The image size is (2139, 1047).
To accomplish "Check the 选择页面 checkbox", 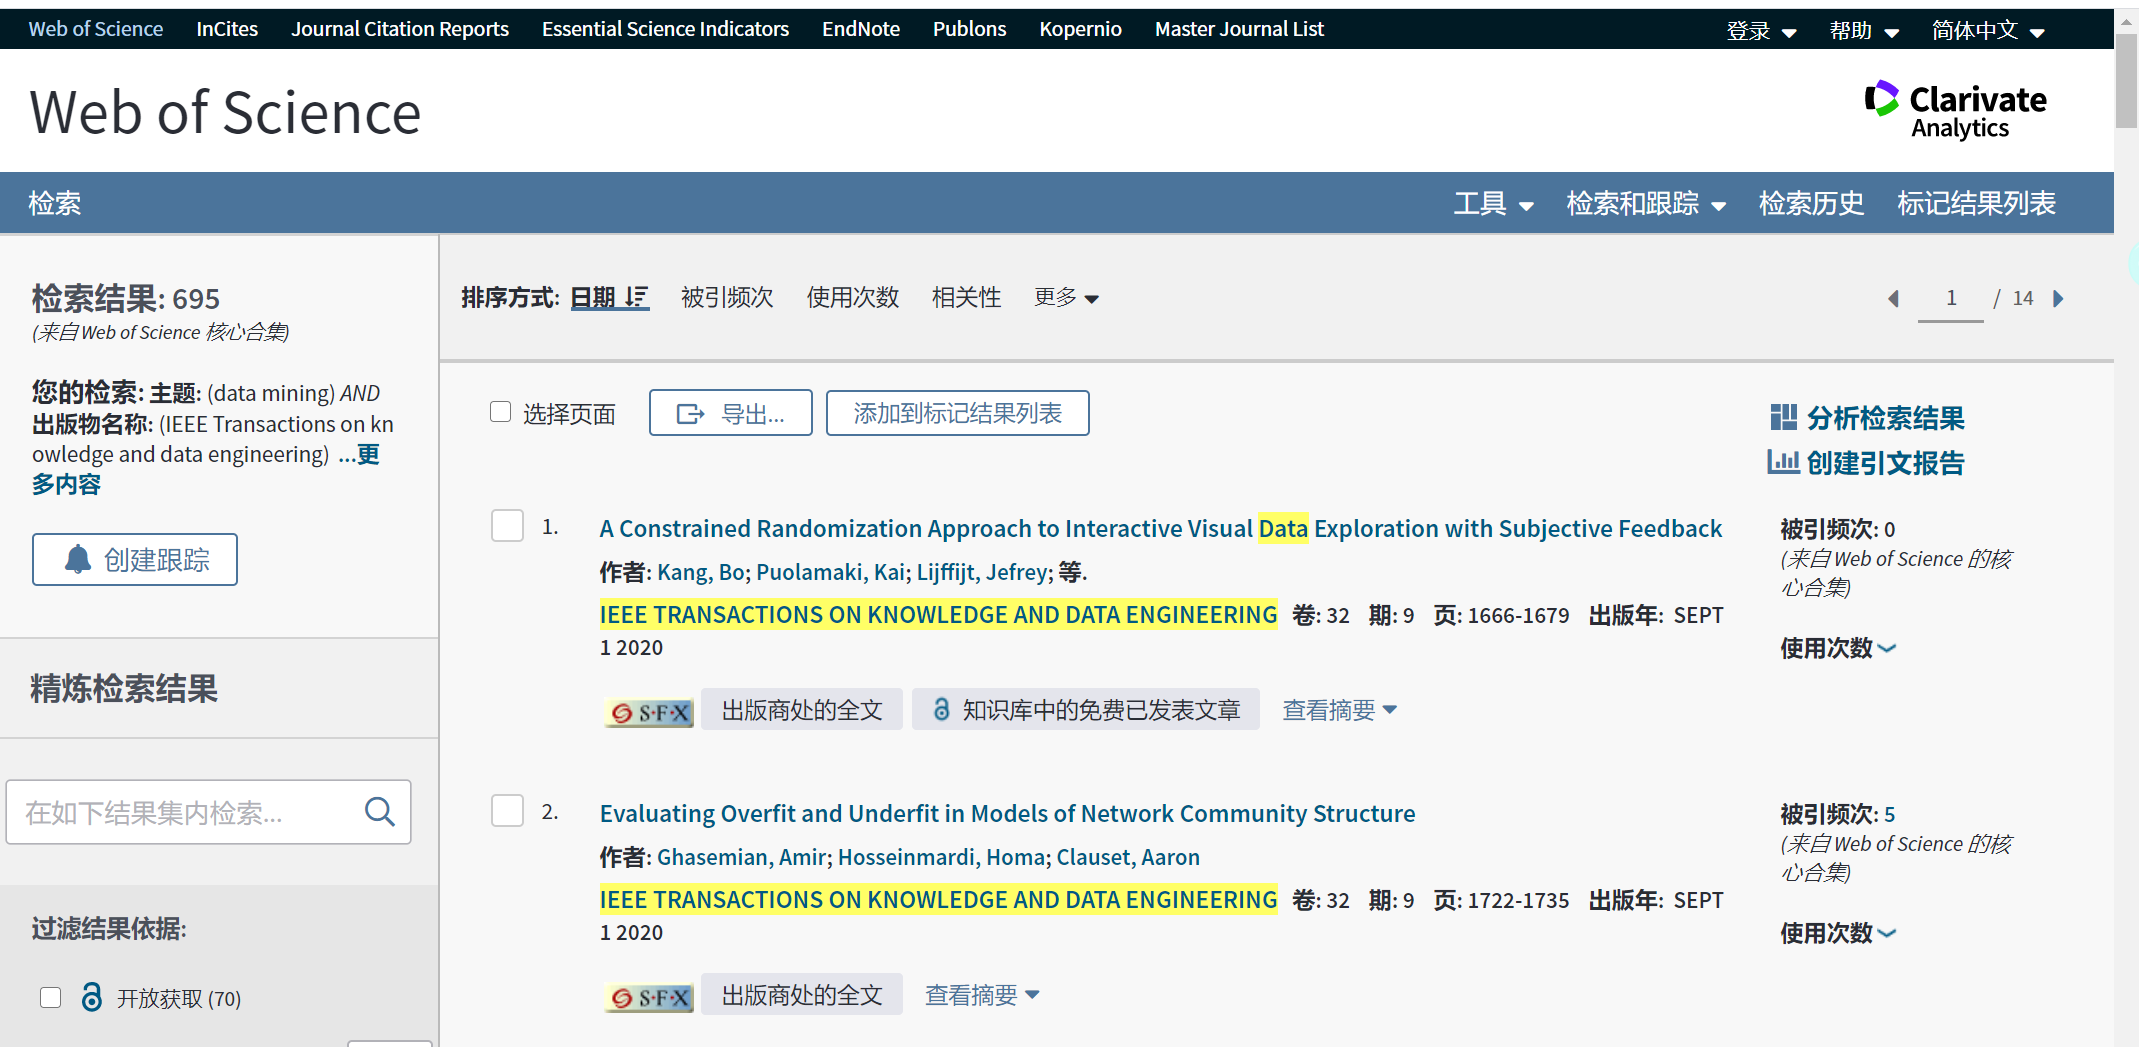I will pyautogui.click(x=500, y=411).
